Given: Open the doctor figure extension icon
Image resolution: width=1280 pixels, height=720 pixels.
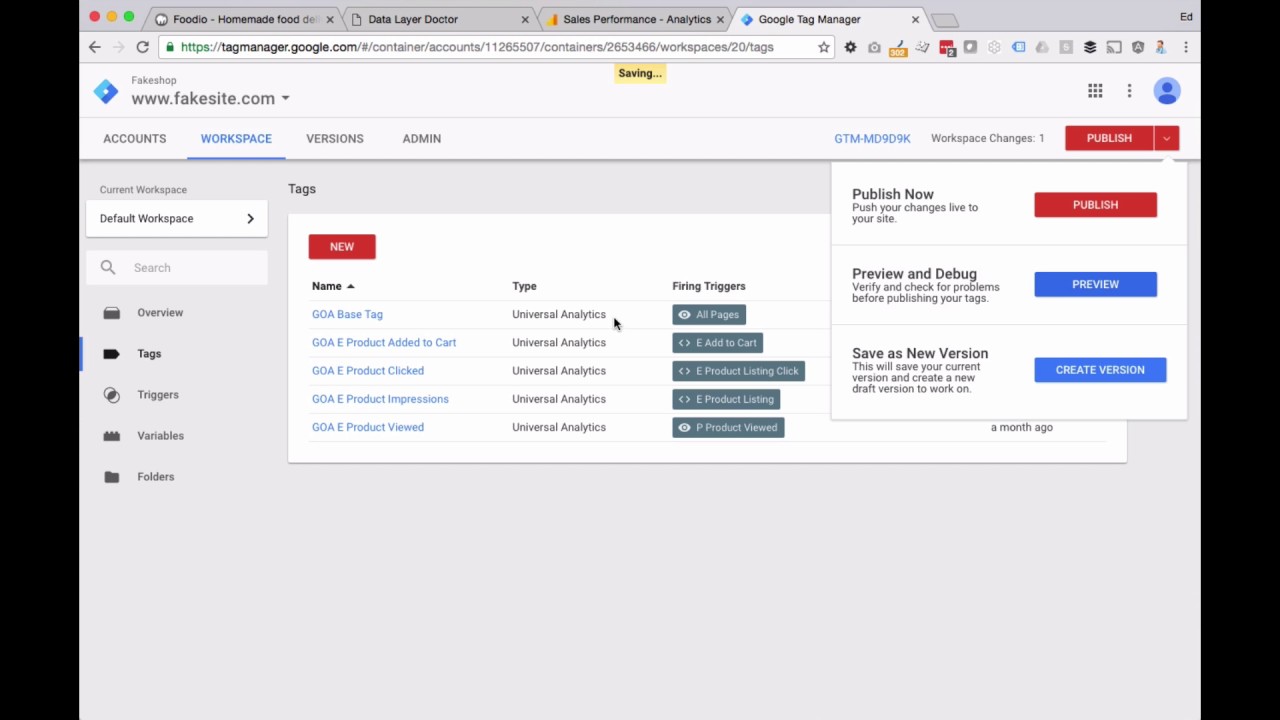Looking at the screenshot, I should [1161, 47].
